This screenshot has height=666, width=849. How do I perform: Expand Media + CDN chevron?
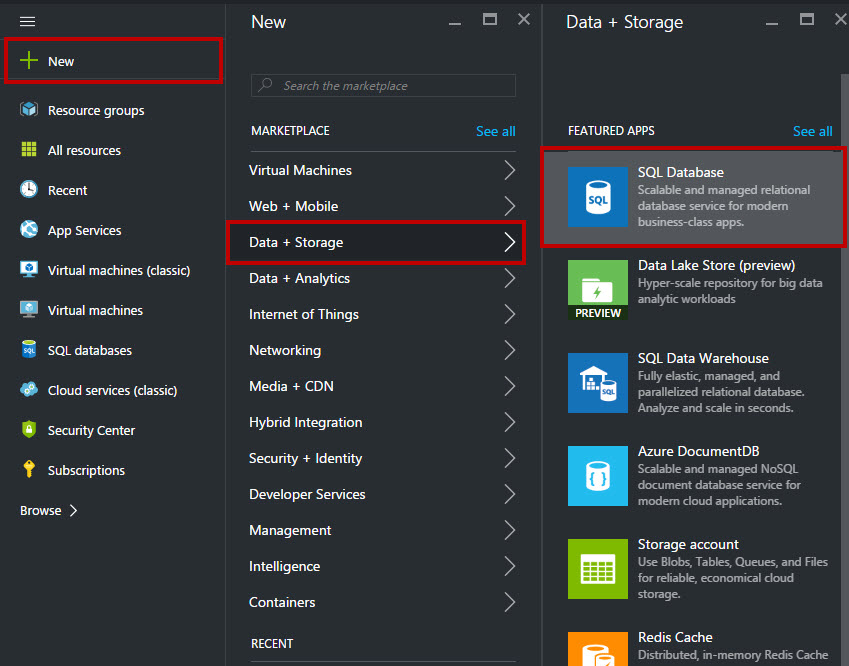pyautogui.click(x=510, y=386)
